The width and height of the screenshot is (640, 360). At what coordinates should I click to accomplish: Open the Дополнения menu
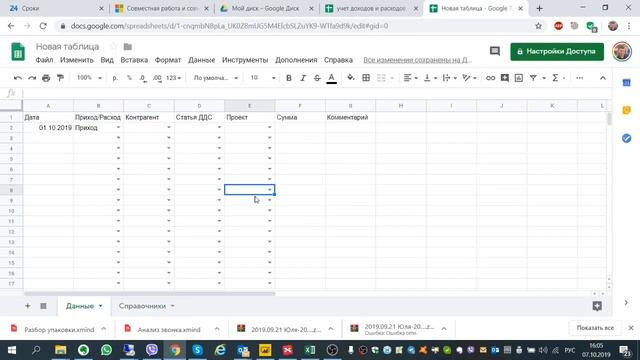(296, 60)
